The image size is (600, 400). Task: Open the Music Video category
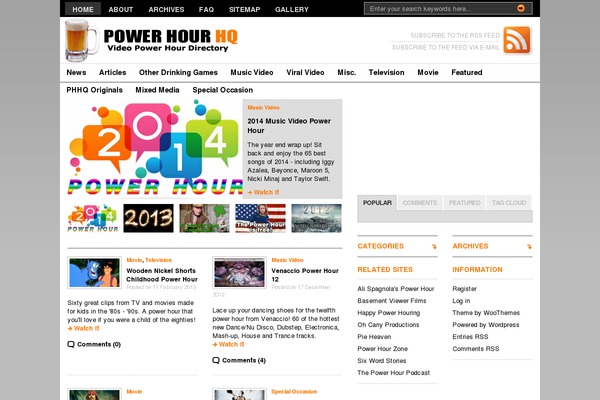tap(252, 72)
